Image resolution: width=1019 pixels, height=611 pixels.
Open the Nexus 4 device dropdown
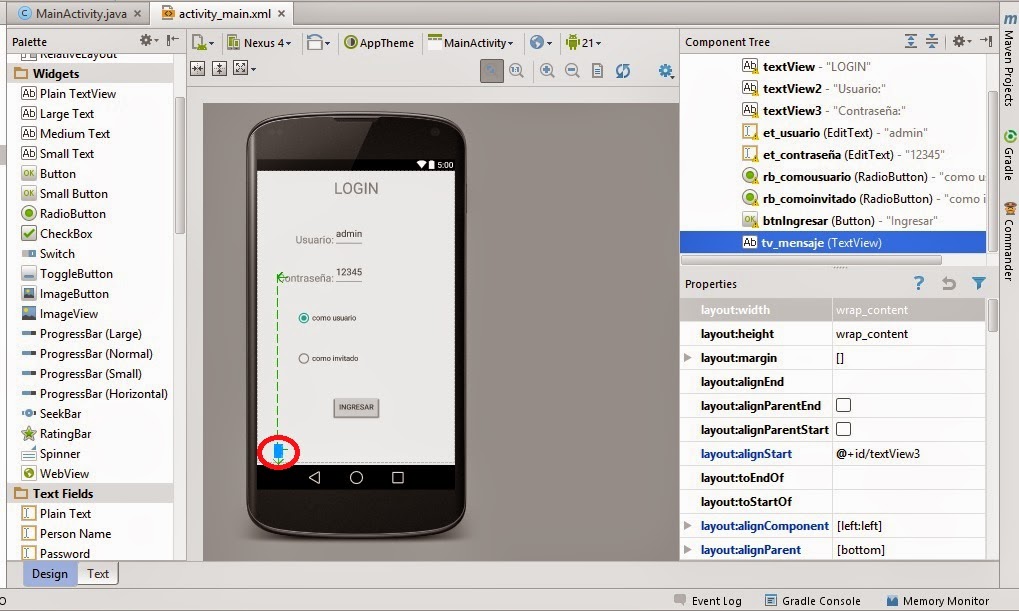pyautogui.click(x=262, y=43)
